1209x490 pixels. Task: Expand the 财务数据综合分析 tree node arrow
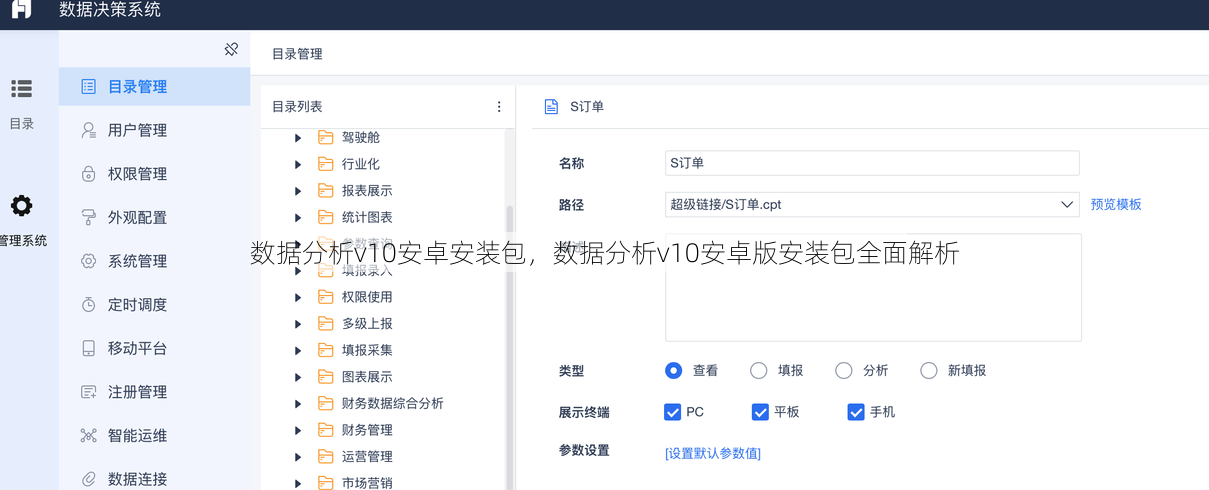click(298, 403)
